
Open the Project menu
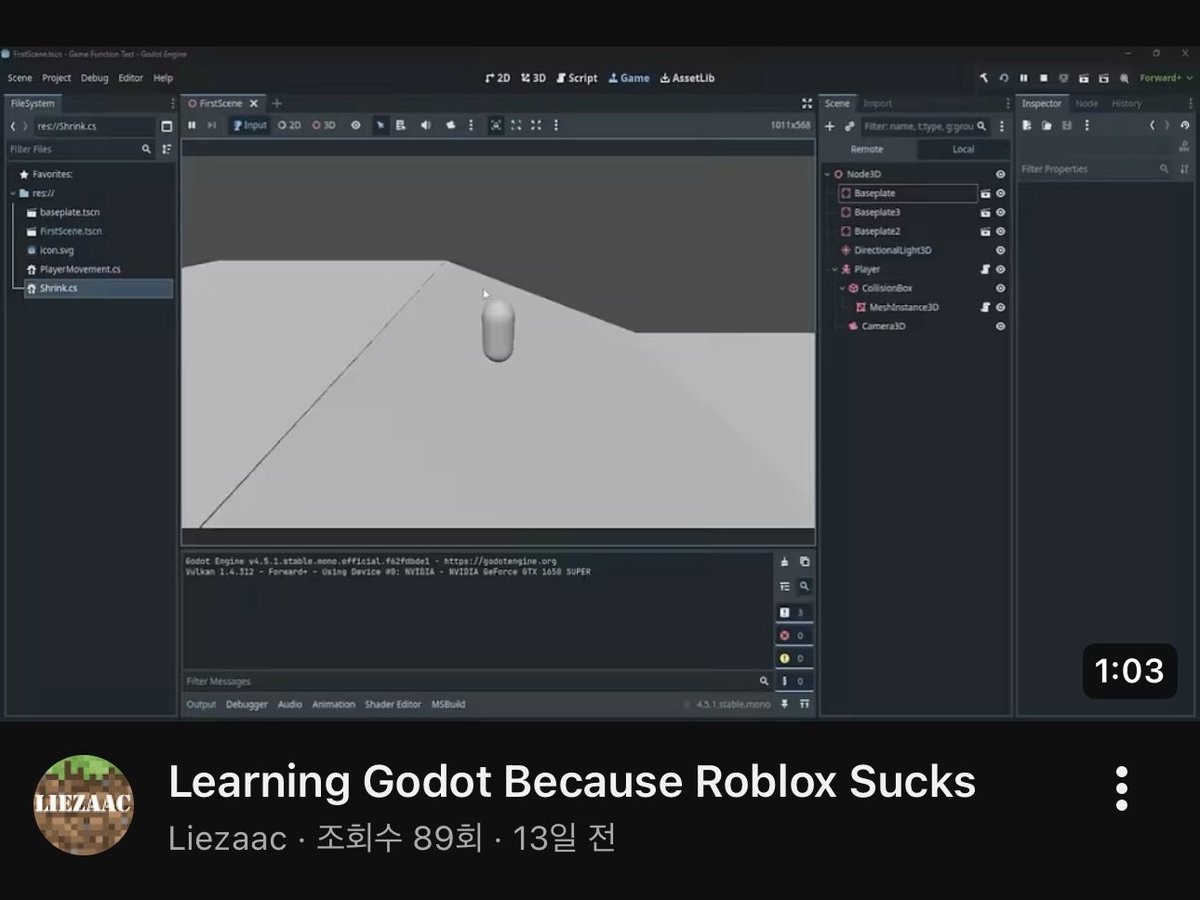click(x=56, y=78)
